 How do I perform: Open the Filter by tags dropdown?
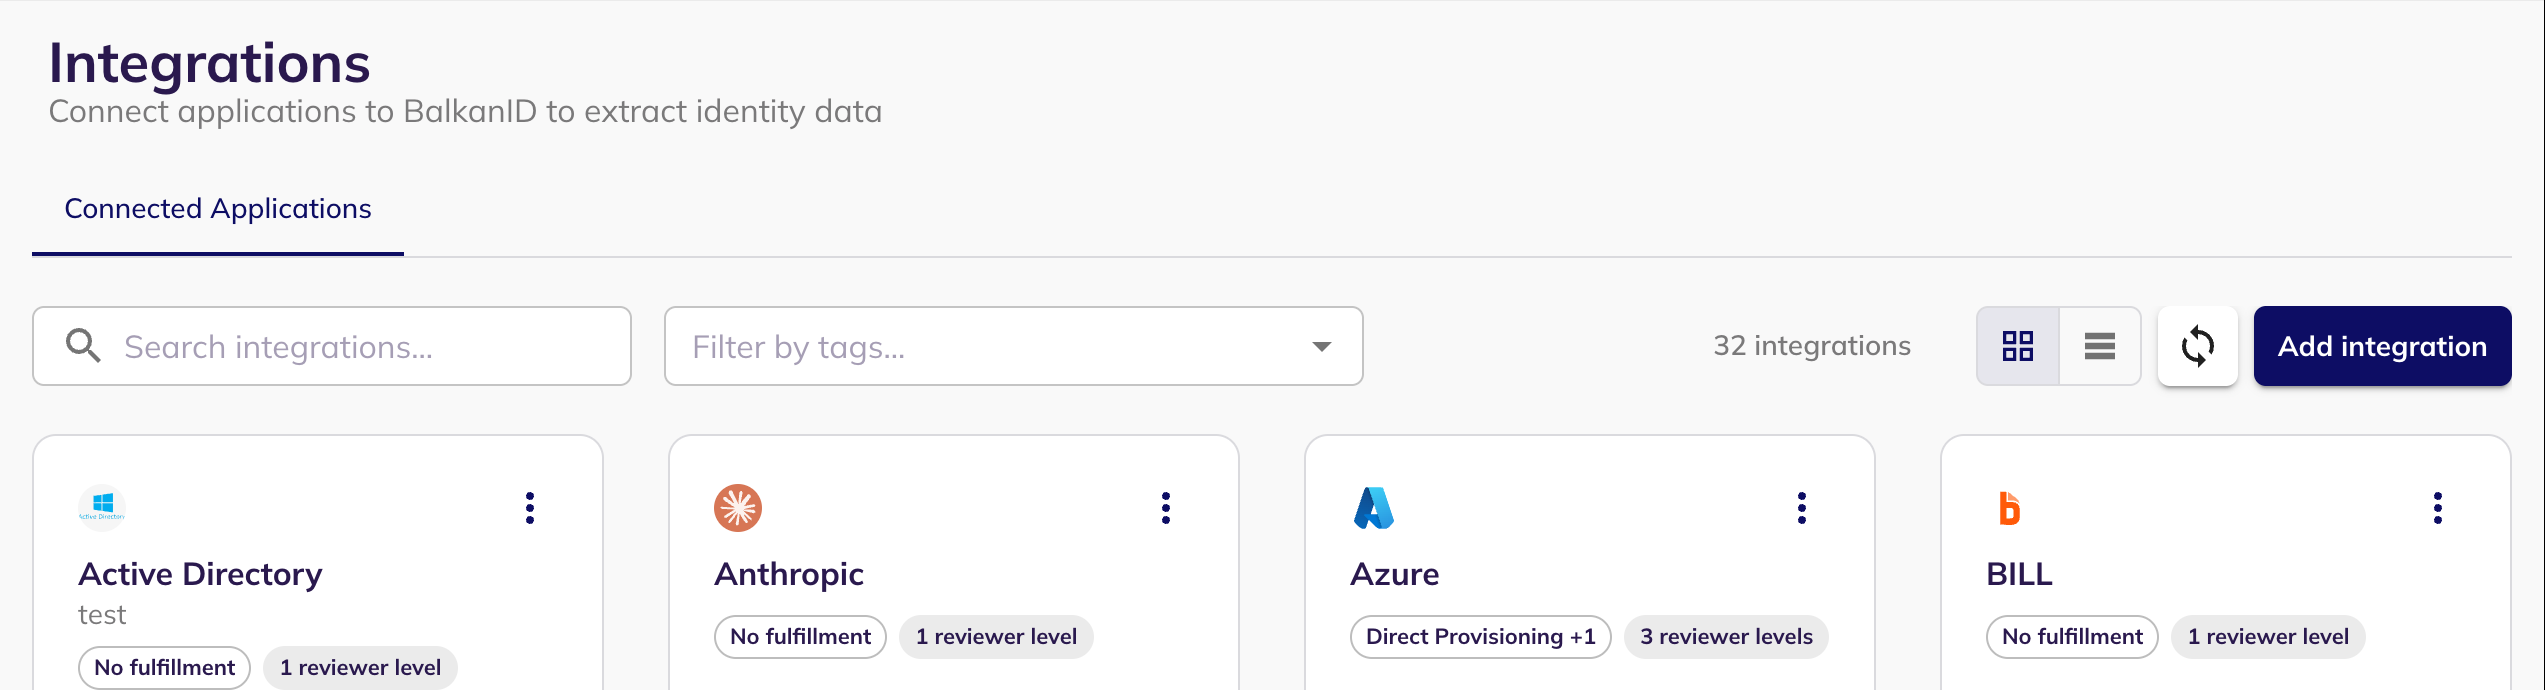coord(1014,346)
